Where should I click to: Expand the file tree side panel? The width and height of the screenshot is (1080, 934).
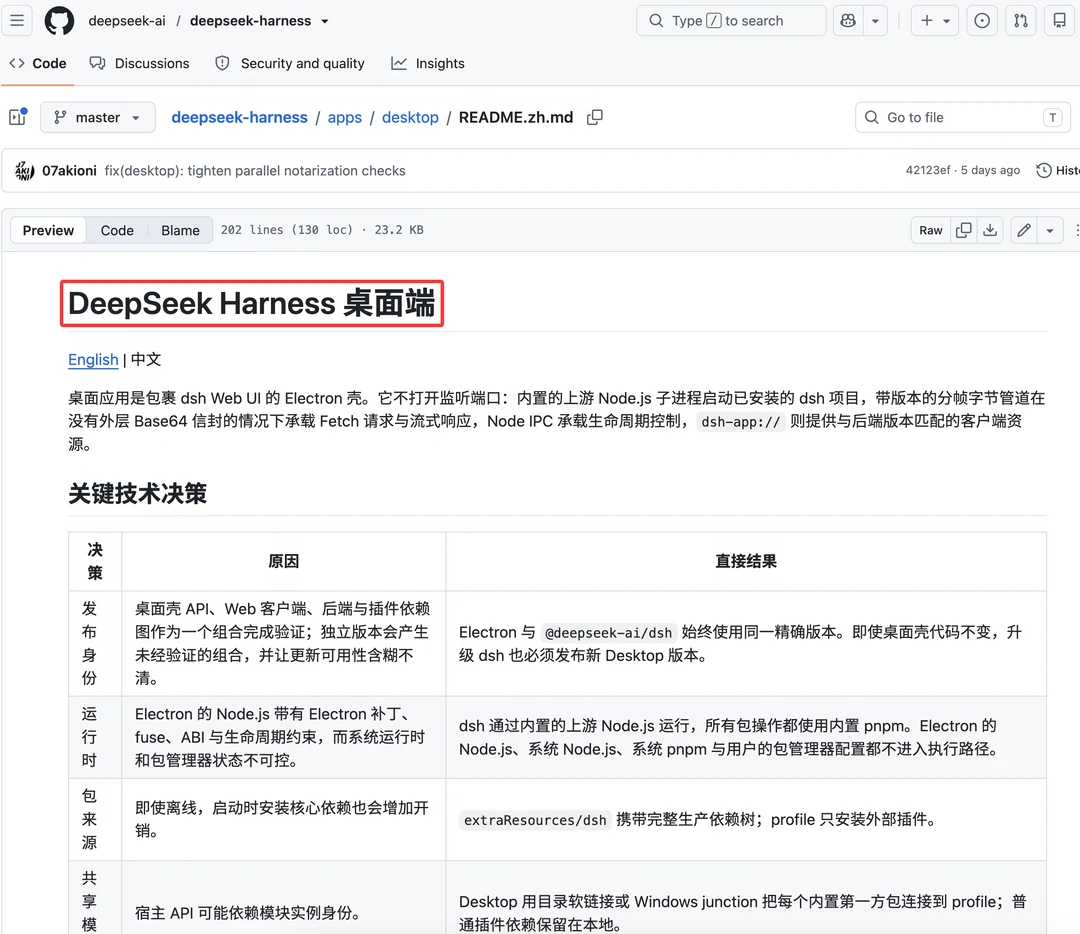click(x=18, y=117)
